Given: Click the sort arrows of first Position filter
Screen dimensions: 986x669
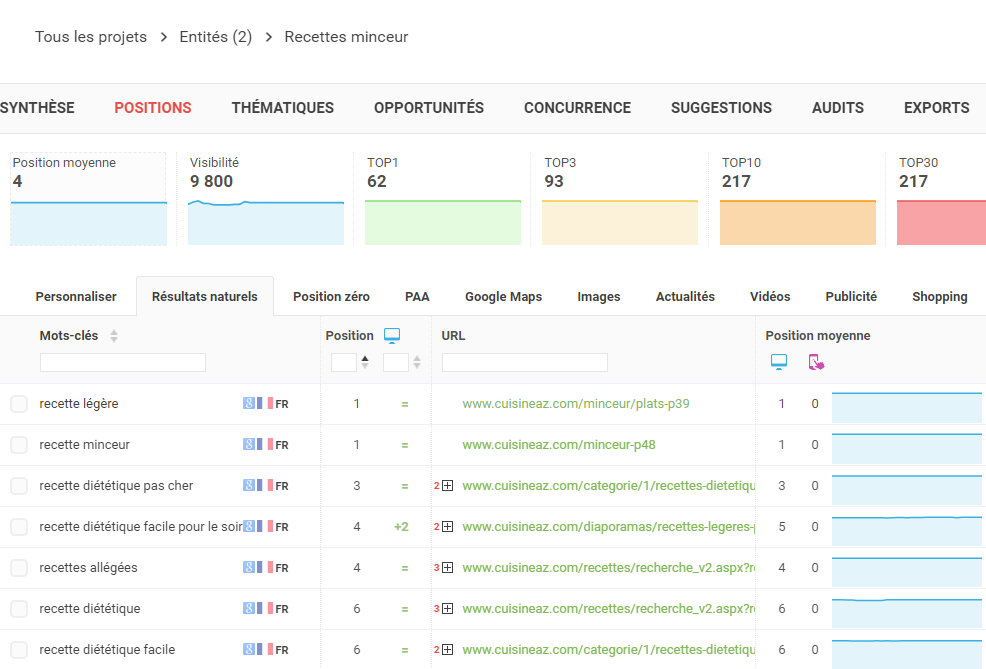Looking at the screenshot, I should [x=365, y=362].
